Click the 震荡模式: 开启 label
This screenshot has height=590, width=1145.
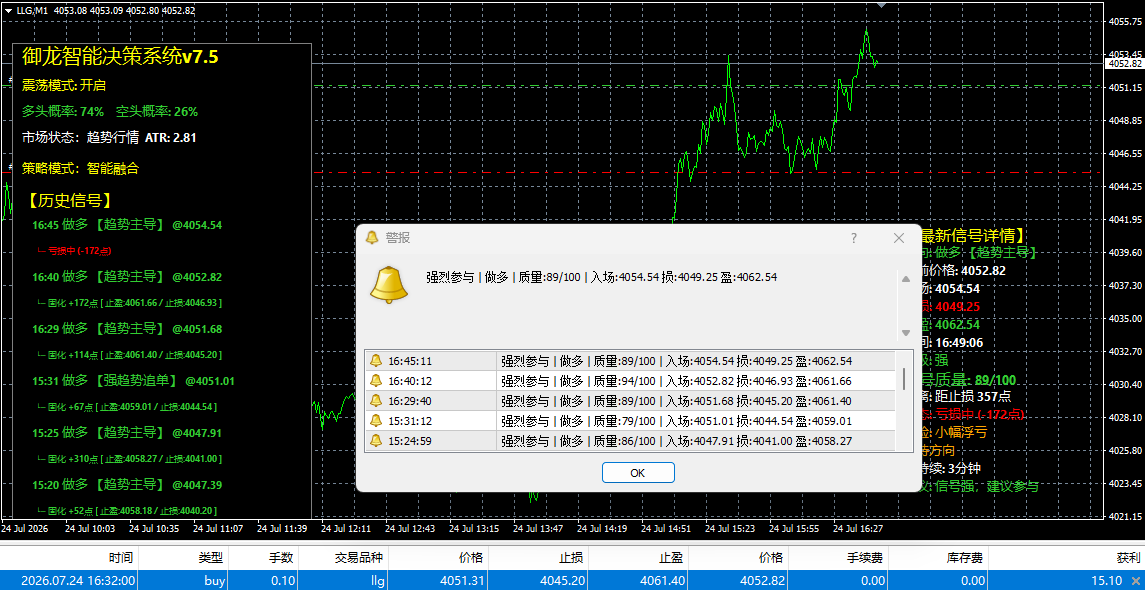pyautogui.click(x=64, y=85)
